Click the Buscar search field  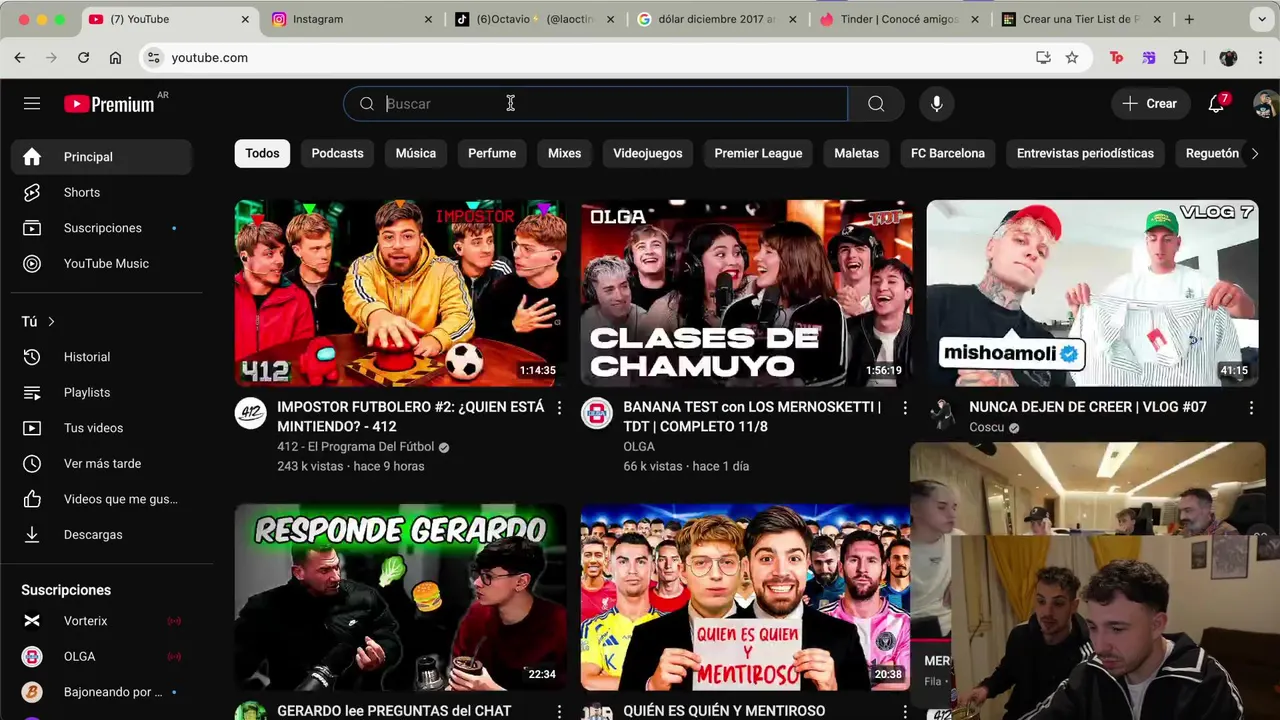(x=596, y=104)
